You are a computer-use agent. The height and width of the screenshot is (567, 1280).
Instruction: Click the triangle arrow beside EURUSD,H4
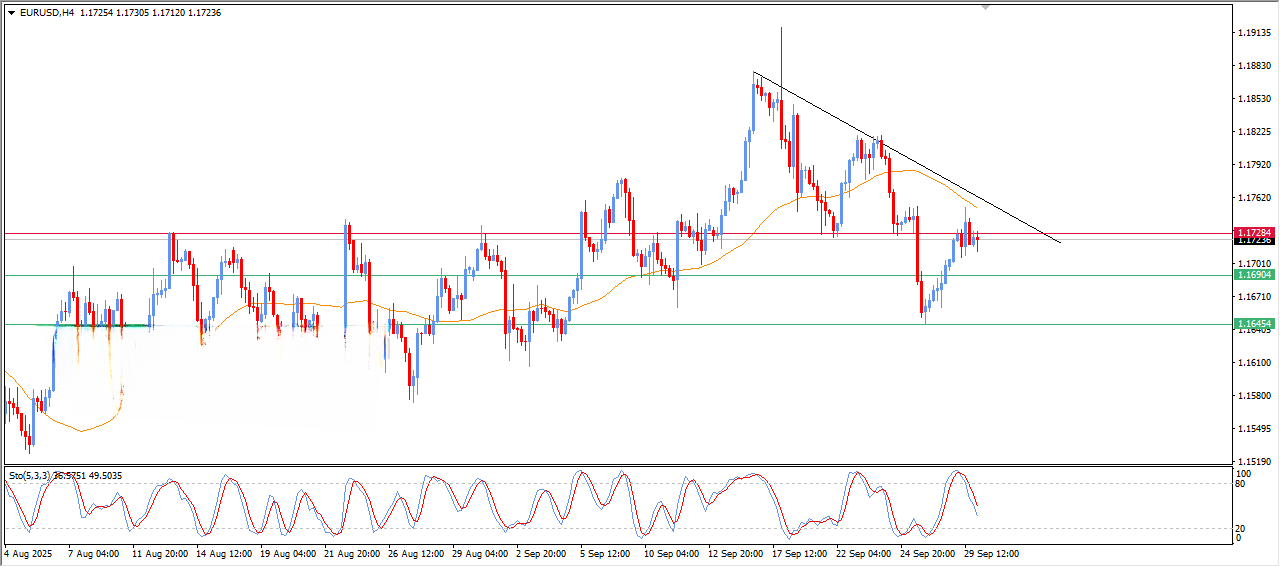click(11, 13)
